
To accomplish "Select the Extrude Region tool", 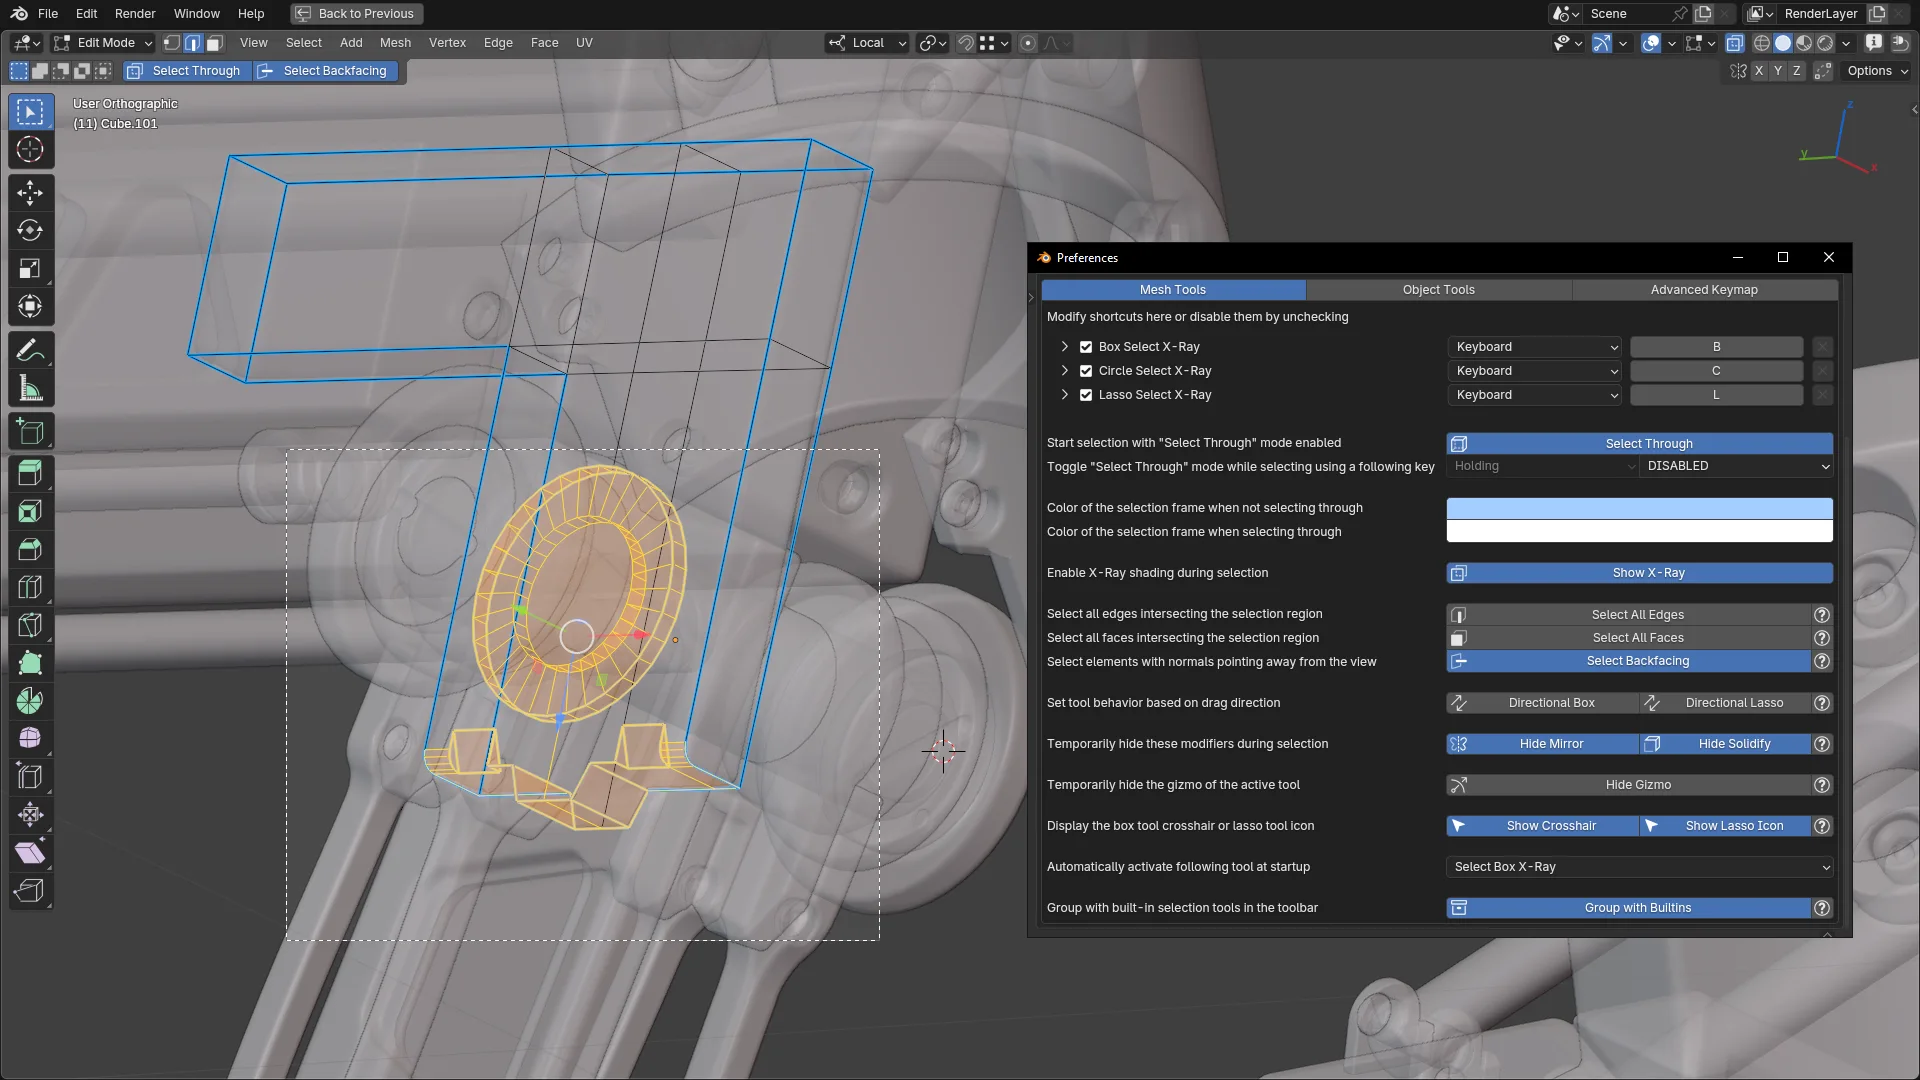I will click(30, 472).
